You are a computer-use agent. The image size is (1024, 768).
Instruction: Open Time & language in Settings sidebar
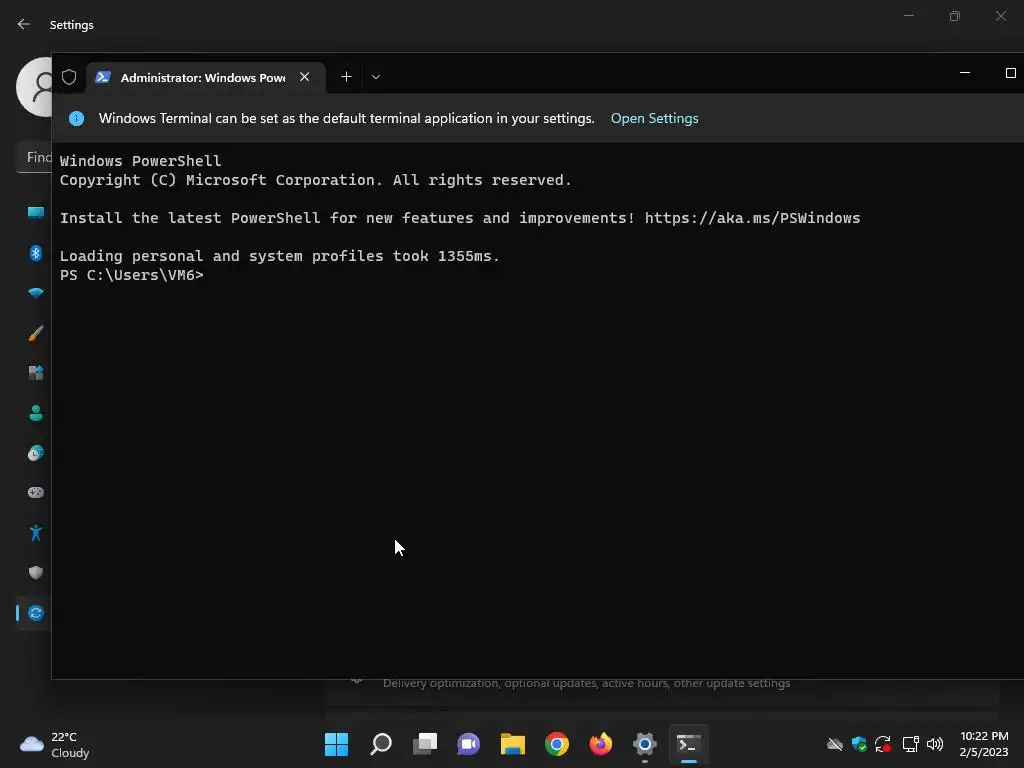coord(36,453)
